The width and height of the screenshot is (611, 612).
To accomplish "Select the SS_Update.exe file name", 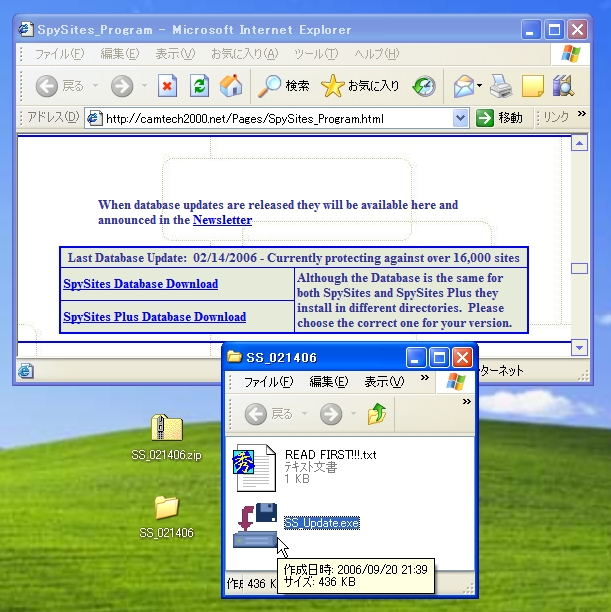I will [322, 523].
